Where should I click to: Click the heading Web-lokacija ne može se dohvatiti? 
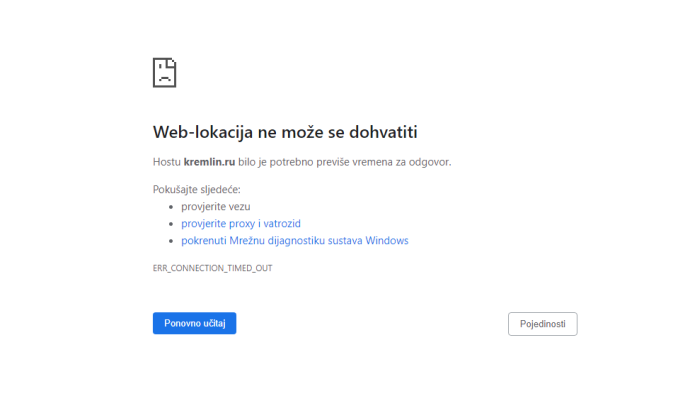coord(285,132)
